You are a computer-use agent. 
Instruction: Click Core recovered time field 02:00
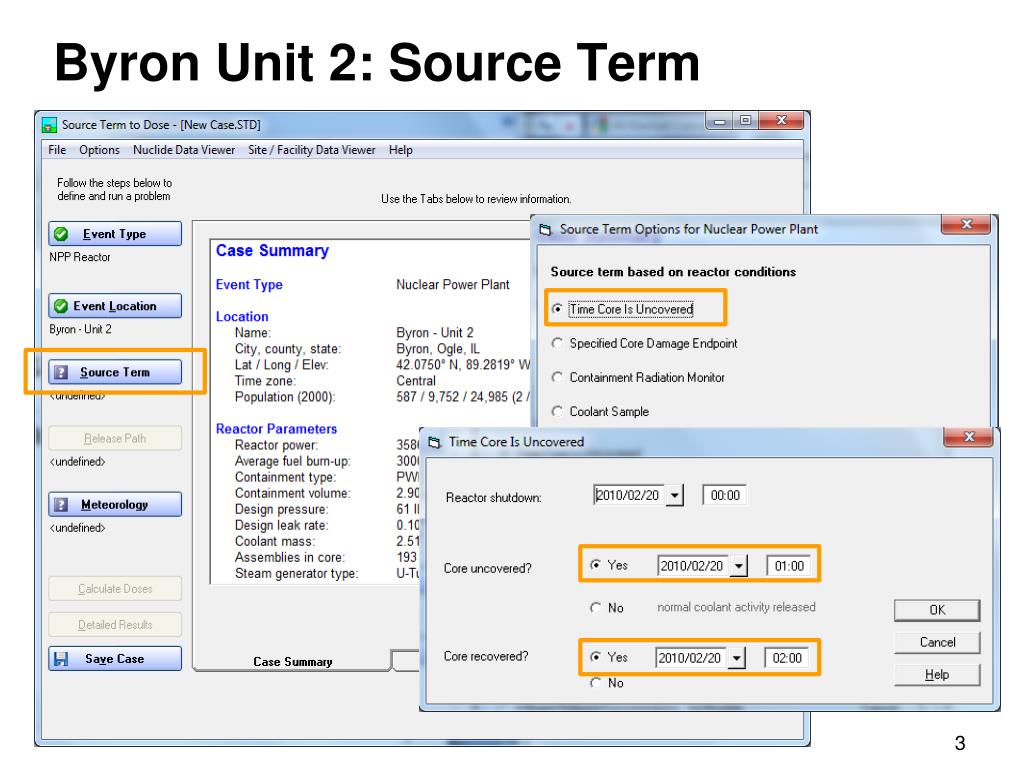787,658
